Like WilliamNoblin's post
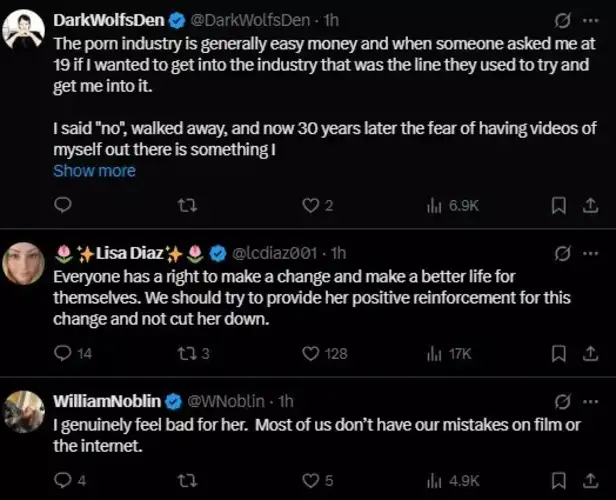Image resolution: width=616 pixels, height=500 pixels. tap(310, 480)
